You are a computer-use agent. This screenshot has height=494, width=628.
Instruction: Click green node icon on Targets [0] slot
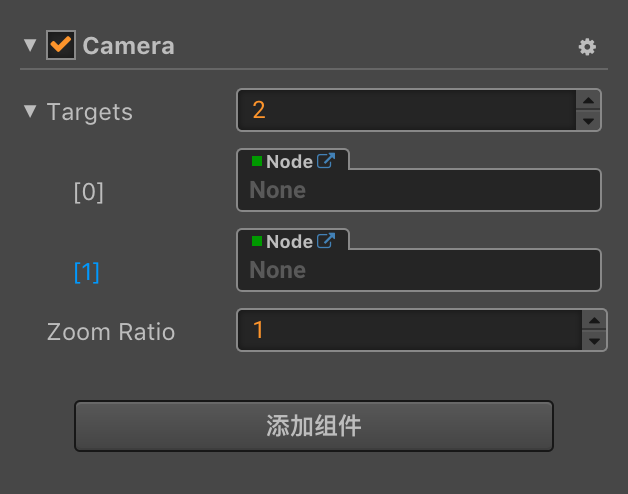257,161
